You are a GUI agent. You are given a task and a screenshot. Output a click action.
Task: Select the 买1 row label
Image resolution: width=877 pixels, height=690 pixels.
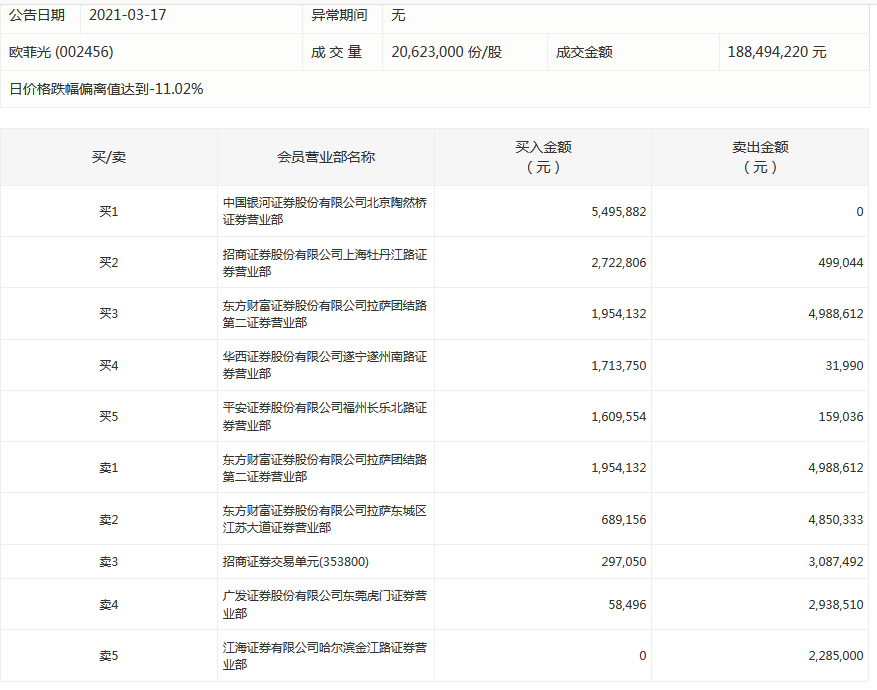coord(109,212)
